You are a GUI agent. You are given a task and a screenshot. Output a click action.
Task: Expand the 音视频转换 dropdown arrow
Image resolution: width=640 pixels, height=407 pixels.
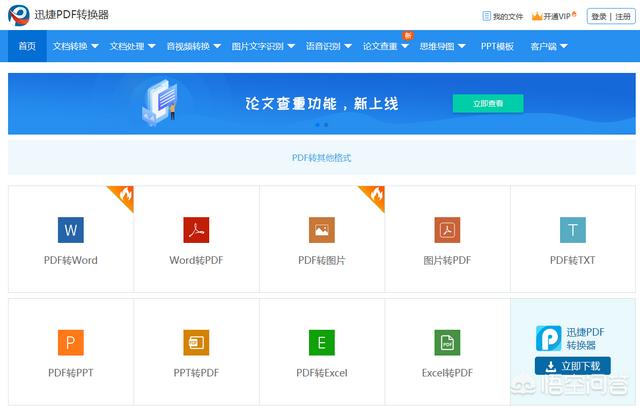tap(217, 46)
